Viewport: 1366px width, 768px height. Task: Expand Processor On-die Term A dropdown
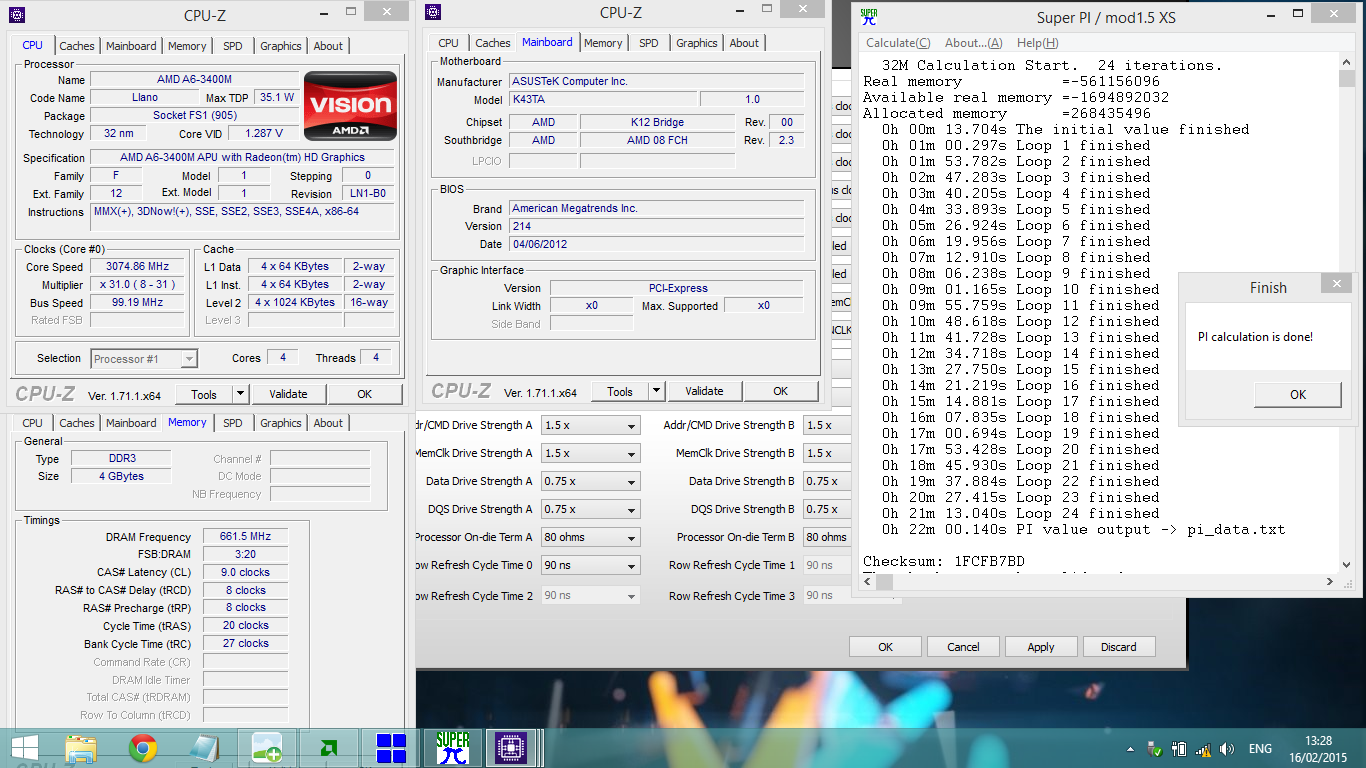click(x=631, y=538)
